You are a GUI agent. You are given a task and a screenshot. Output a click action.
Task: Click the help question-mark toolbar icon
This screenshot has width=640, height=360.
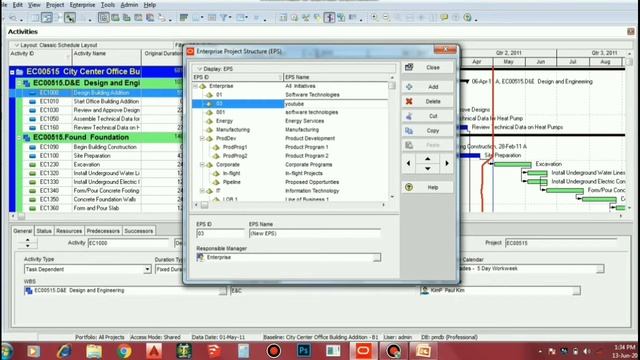[468, 18]
